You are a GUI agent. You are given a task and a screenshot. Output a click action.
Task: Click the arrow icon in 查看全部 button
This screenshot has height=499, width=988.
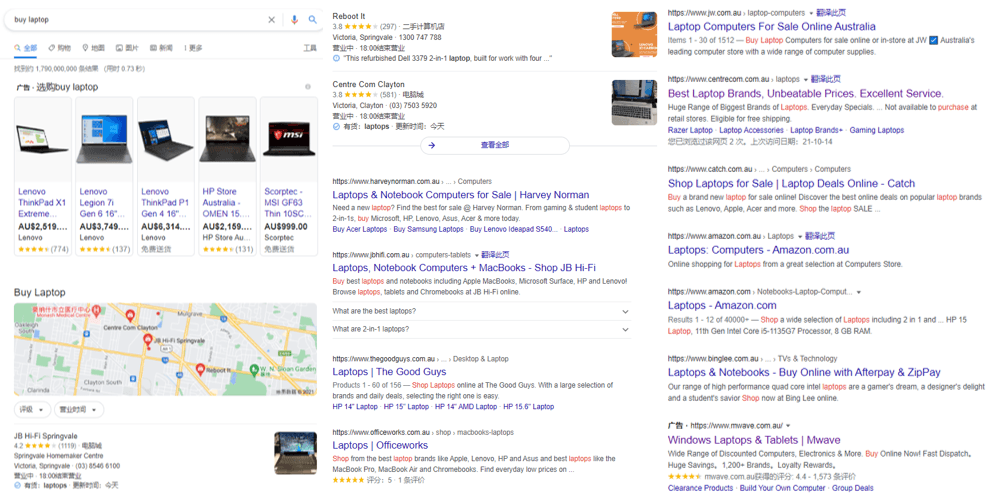432,145
